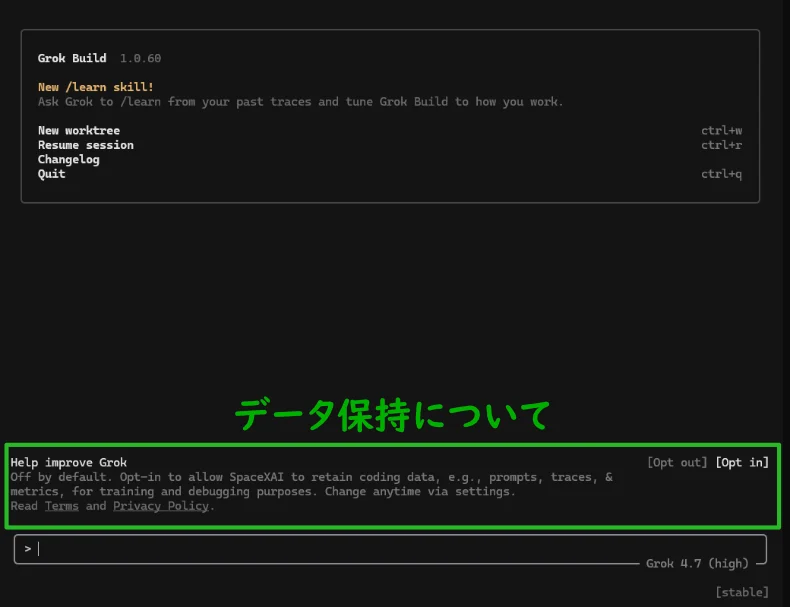This screenshot has width=790, height=607.
Task: Click the Help improve Grok heading
Action: point(69,462)
